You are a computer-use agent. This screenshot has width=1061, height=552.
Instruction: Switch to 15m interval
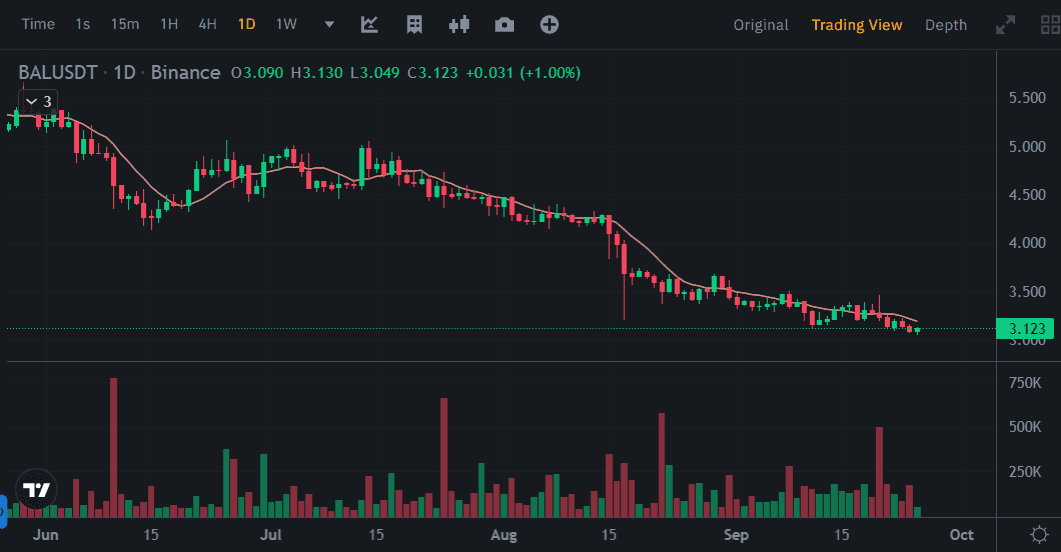coord(125,24)
